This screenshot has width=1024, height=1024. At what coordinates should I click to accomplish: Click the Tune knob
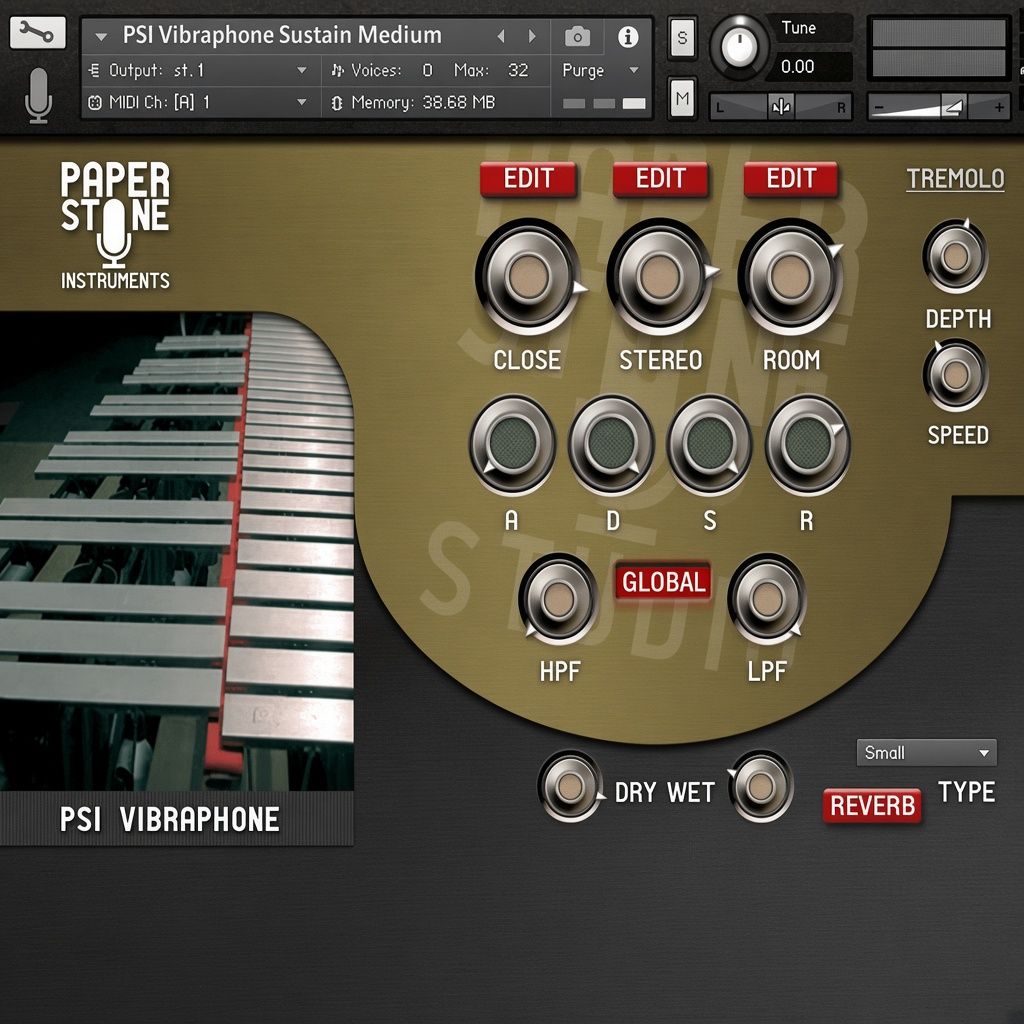(739, 47)
